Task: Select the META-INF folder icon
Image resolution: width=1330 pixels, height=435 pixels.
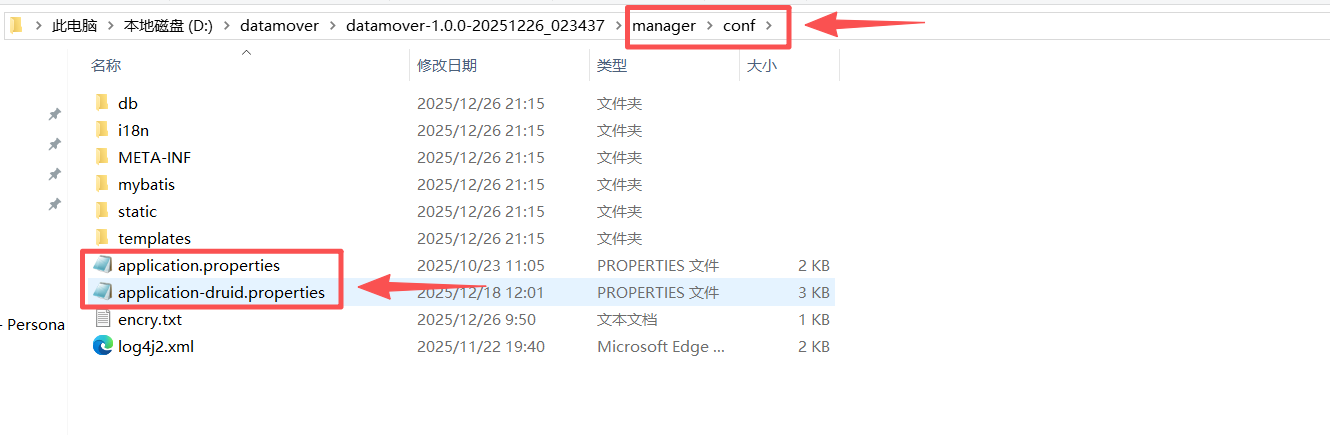Action: tap(101, 157)
